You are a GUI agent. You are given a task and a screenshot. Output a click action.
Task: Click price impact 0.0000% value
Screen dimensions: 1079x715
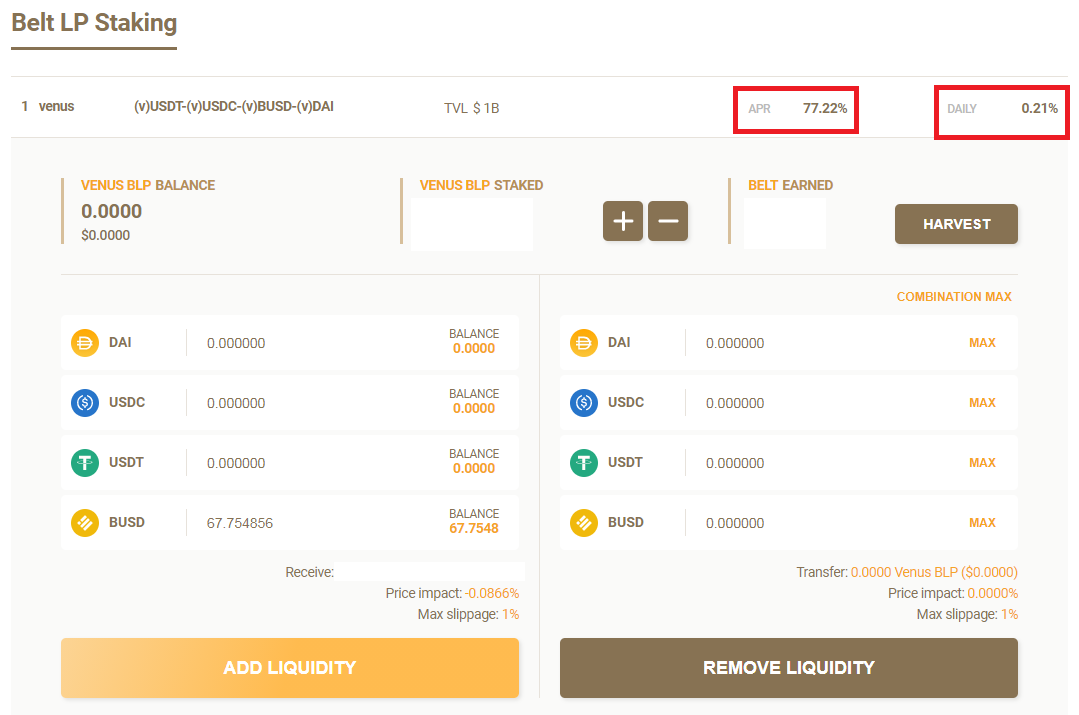pos(992,593)
